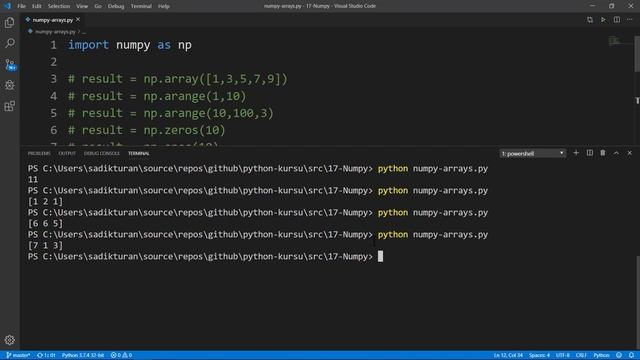Open the File menu
This screenshot has width=640, height=360.
pyautogui.click(x=21, y=6)
